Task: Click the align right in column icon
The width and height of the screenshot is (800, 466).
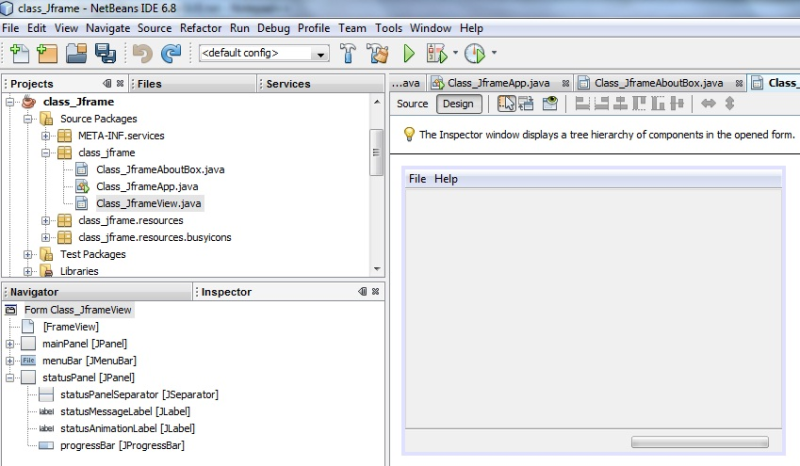Action: coord(602,104)
